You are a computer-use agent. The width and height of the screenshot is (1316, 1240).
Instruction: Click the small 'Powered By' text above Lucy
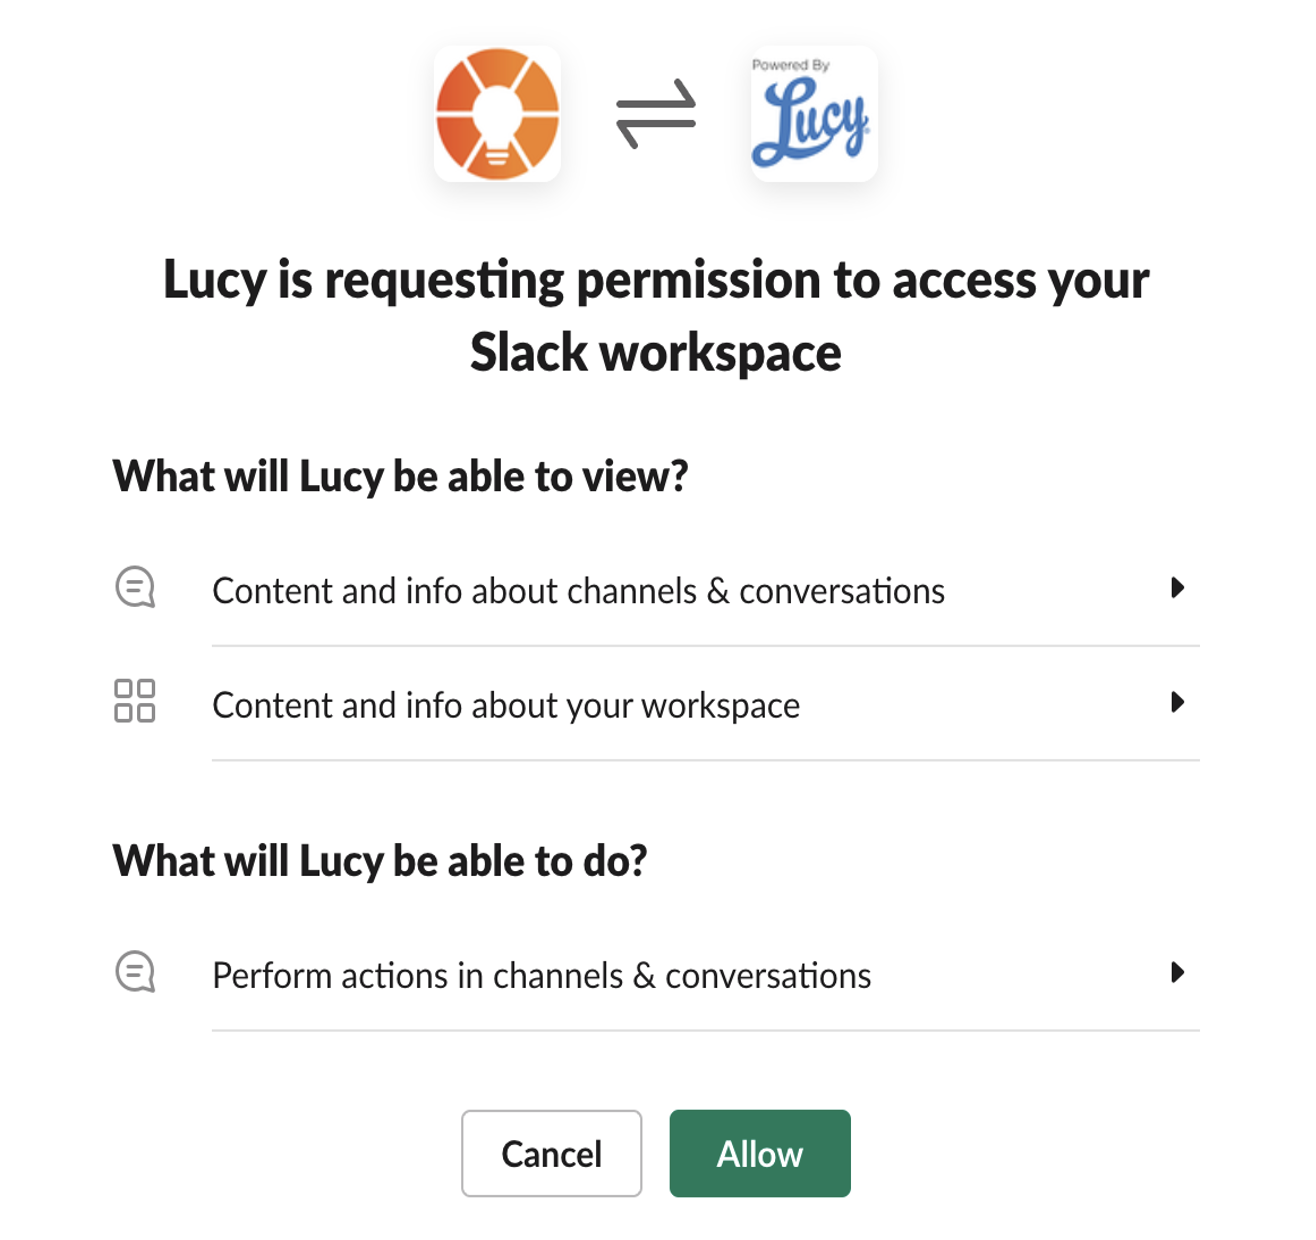pyautogui.click(x=790, y=65)
